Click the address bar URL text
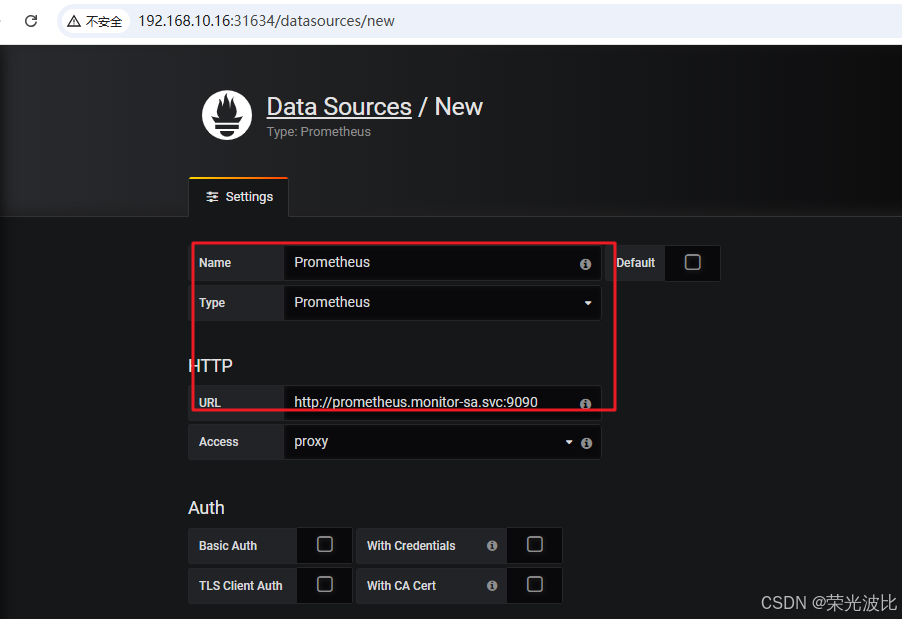 (x=266, y=21)
